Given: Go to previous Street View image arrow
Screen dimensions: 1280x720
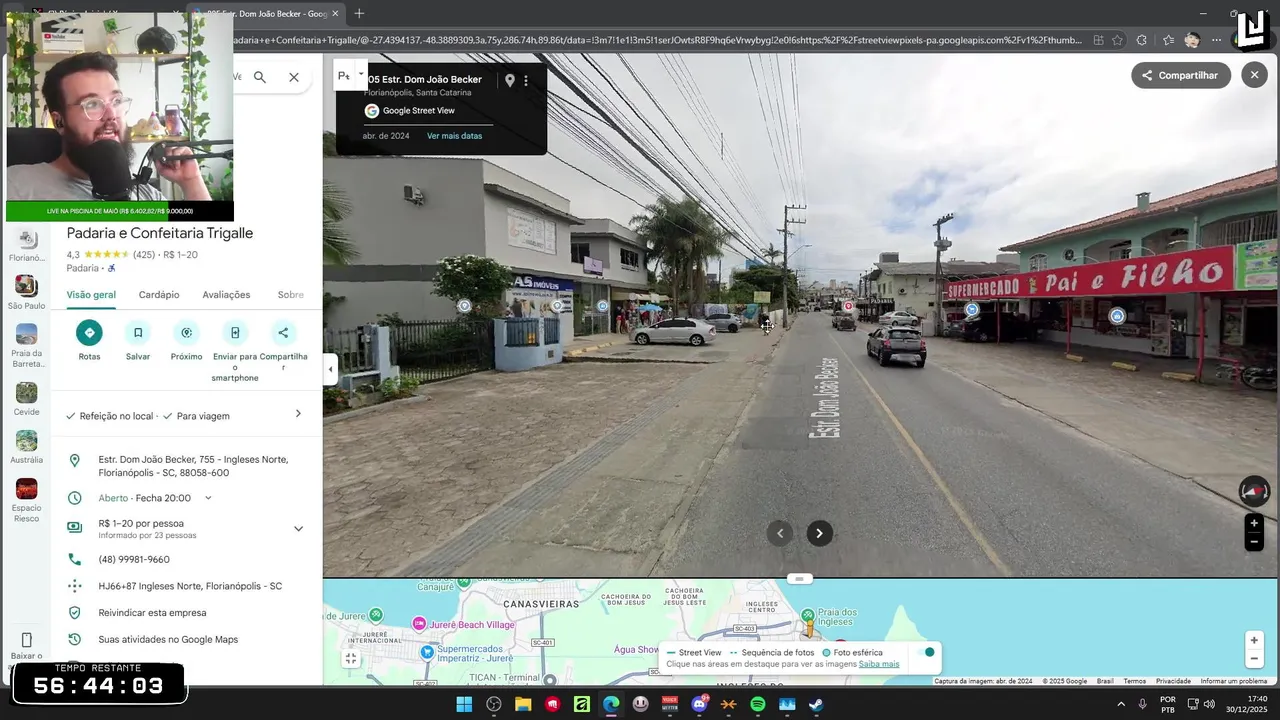Looking at the screenshot, I should point(780,533).
